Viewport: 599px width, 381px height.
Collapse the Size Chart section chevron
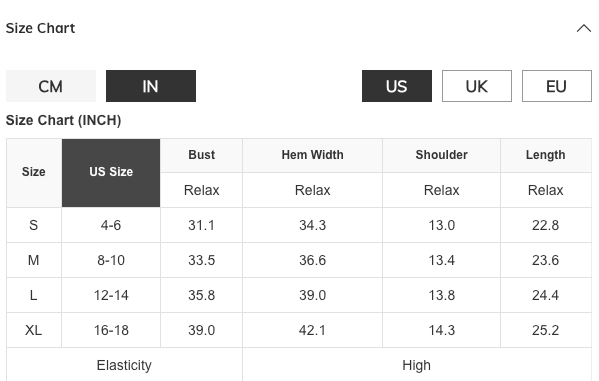pyautogui.click(x=583, y=28)
